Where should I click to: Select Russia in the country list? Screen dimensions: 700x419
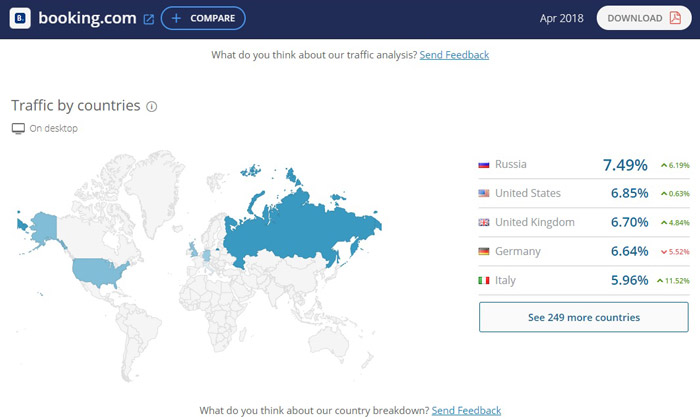(511, 164)
